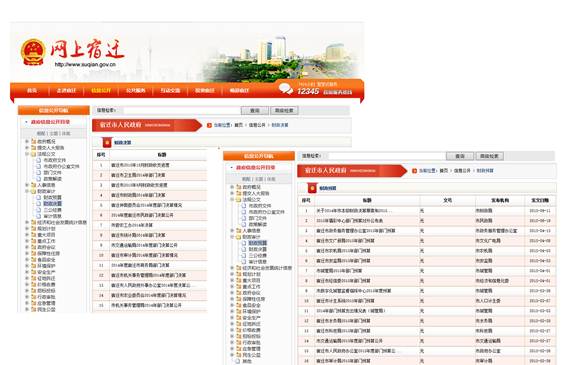
Task: Open the 信息公开 tab in the orange navigation bar
Action: click(x=101, y=90)
